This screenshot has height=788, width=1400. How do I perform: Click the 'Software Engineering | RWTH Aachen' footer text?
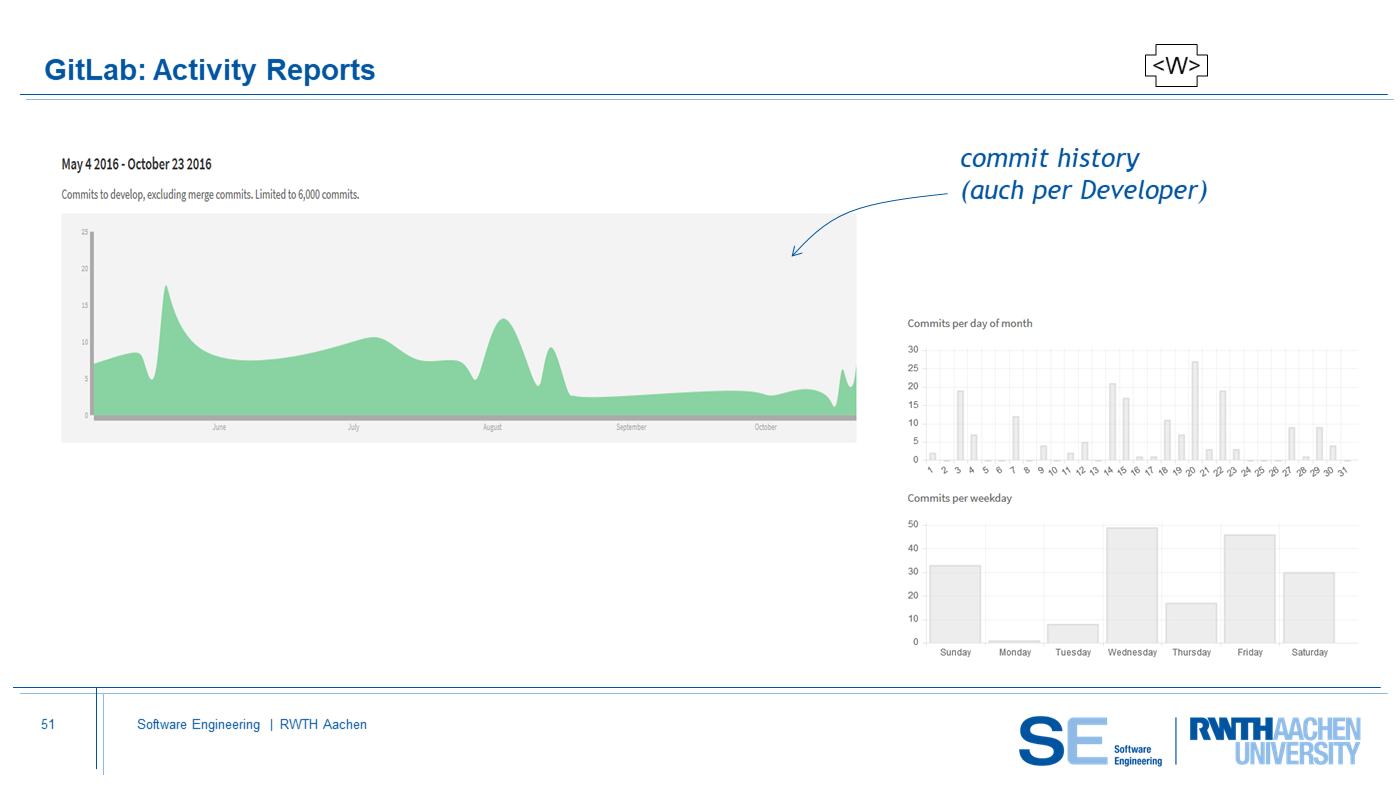tap(252, 725)
